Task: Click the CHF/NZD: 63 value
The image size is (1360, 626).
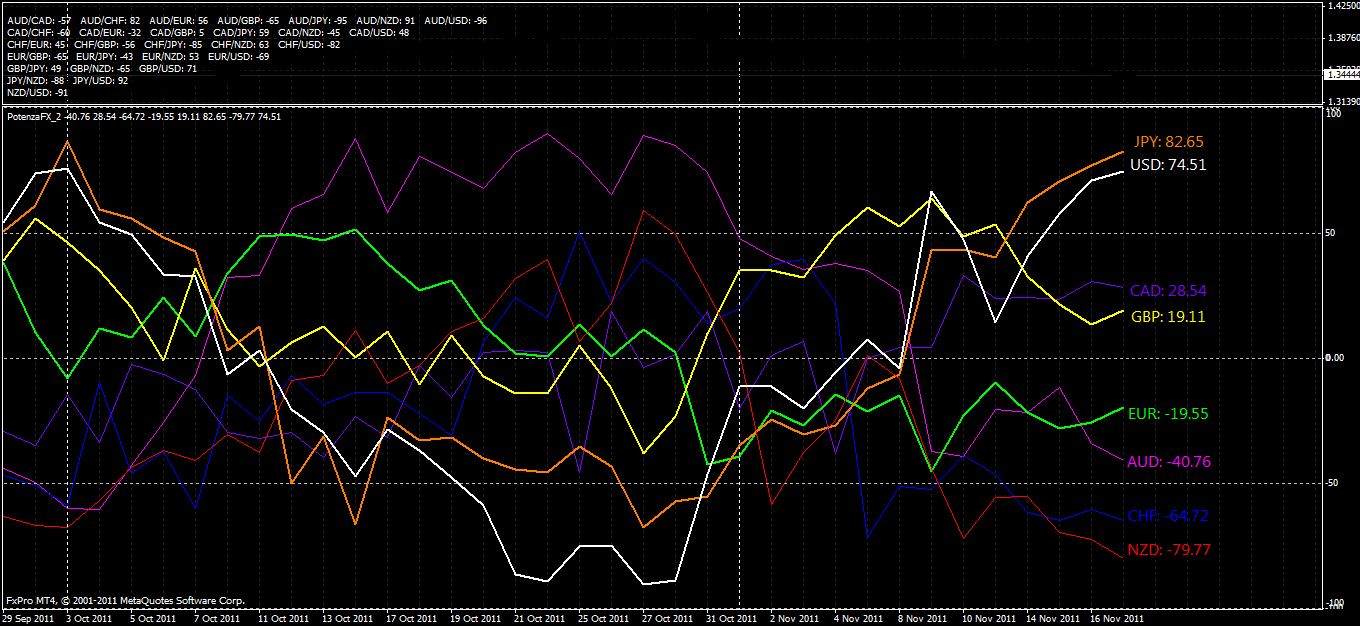Action: pyautogui.click(x=239, y=44)
